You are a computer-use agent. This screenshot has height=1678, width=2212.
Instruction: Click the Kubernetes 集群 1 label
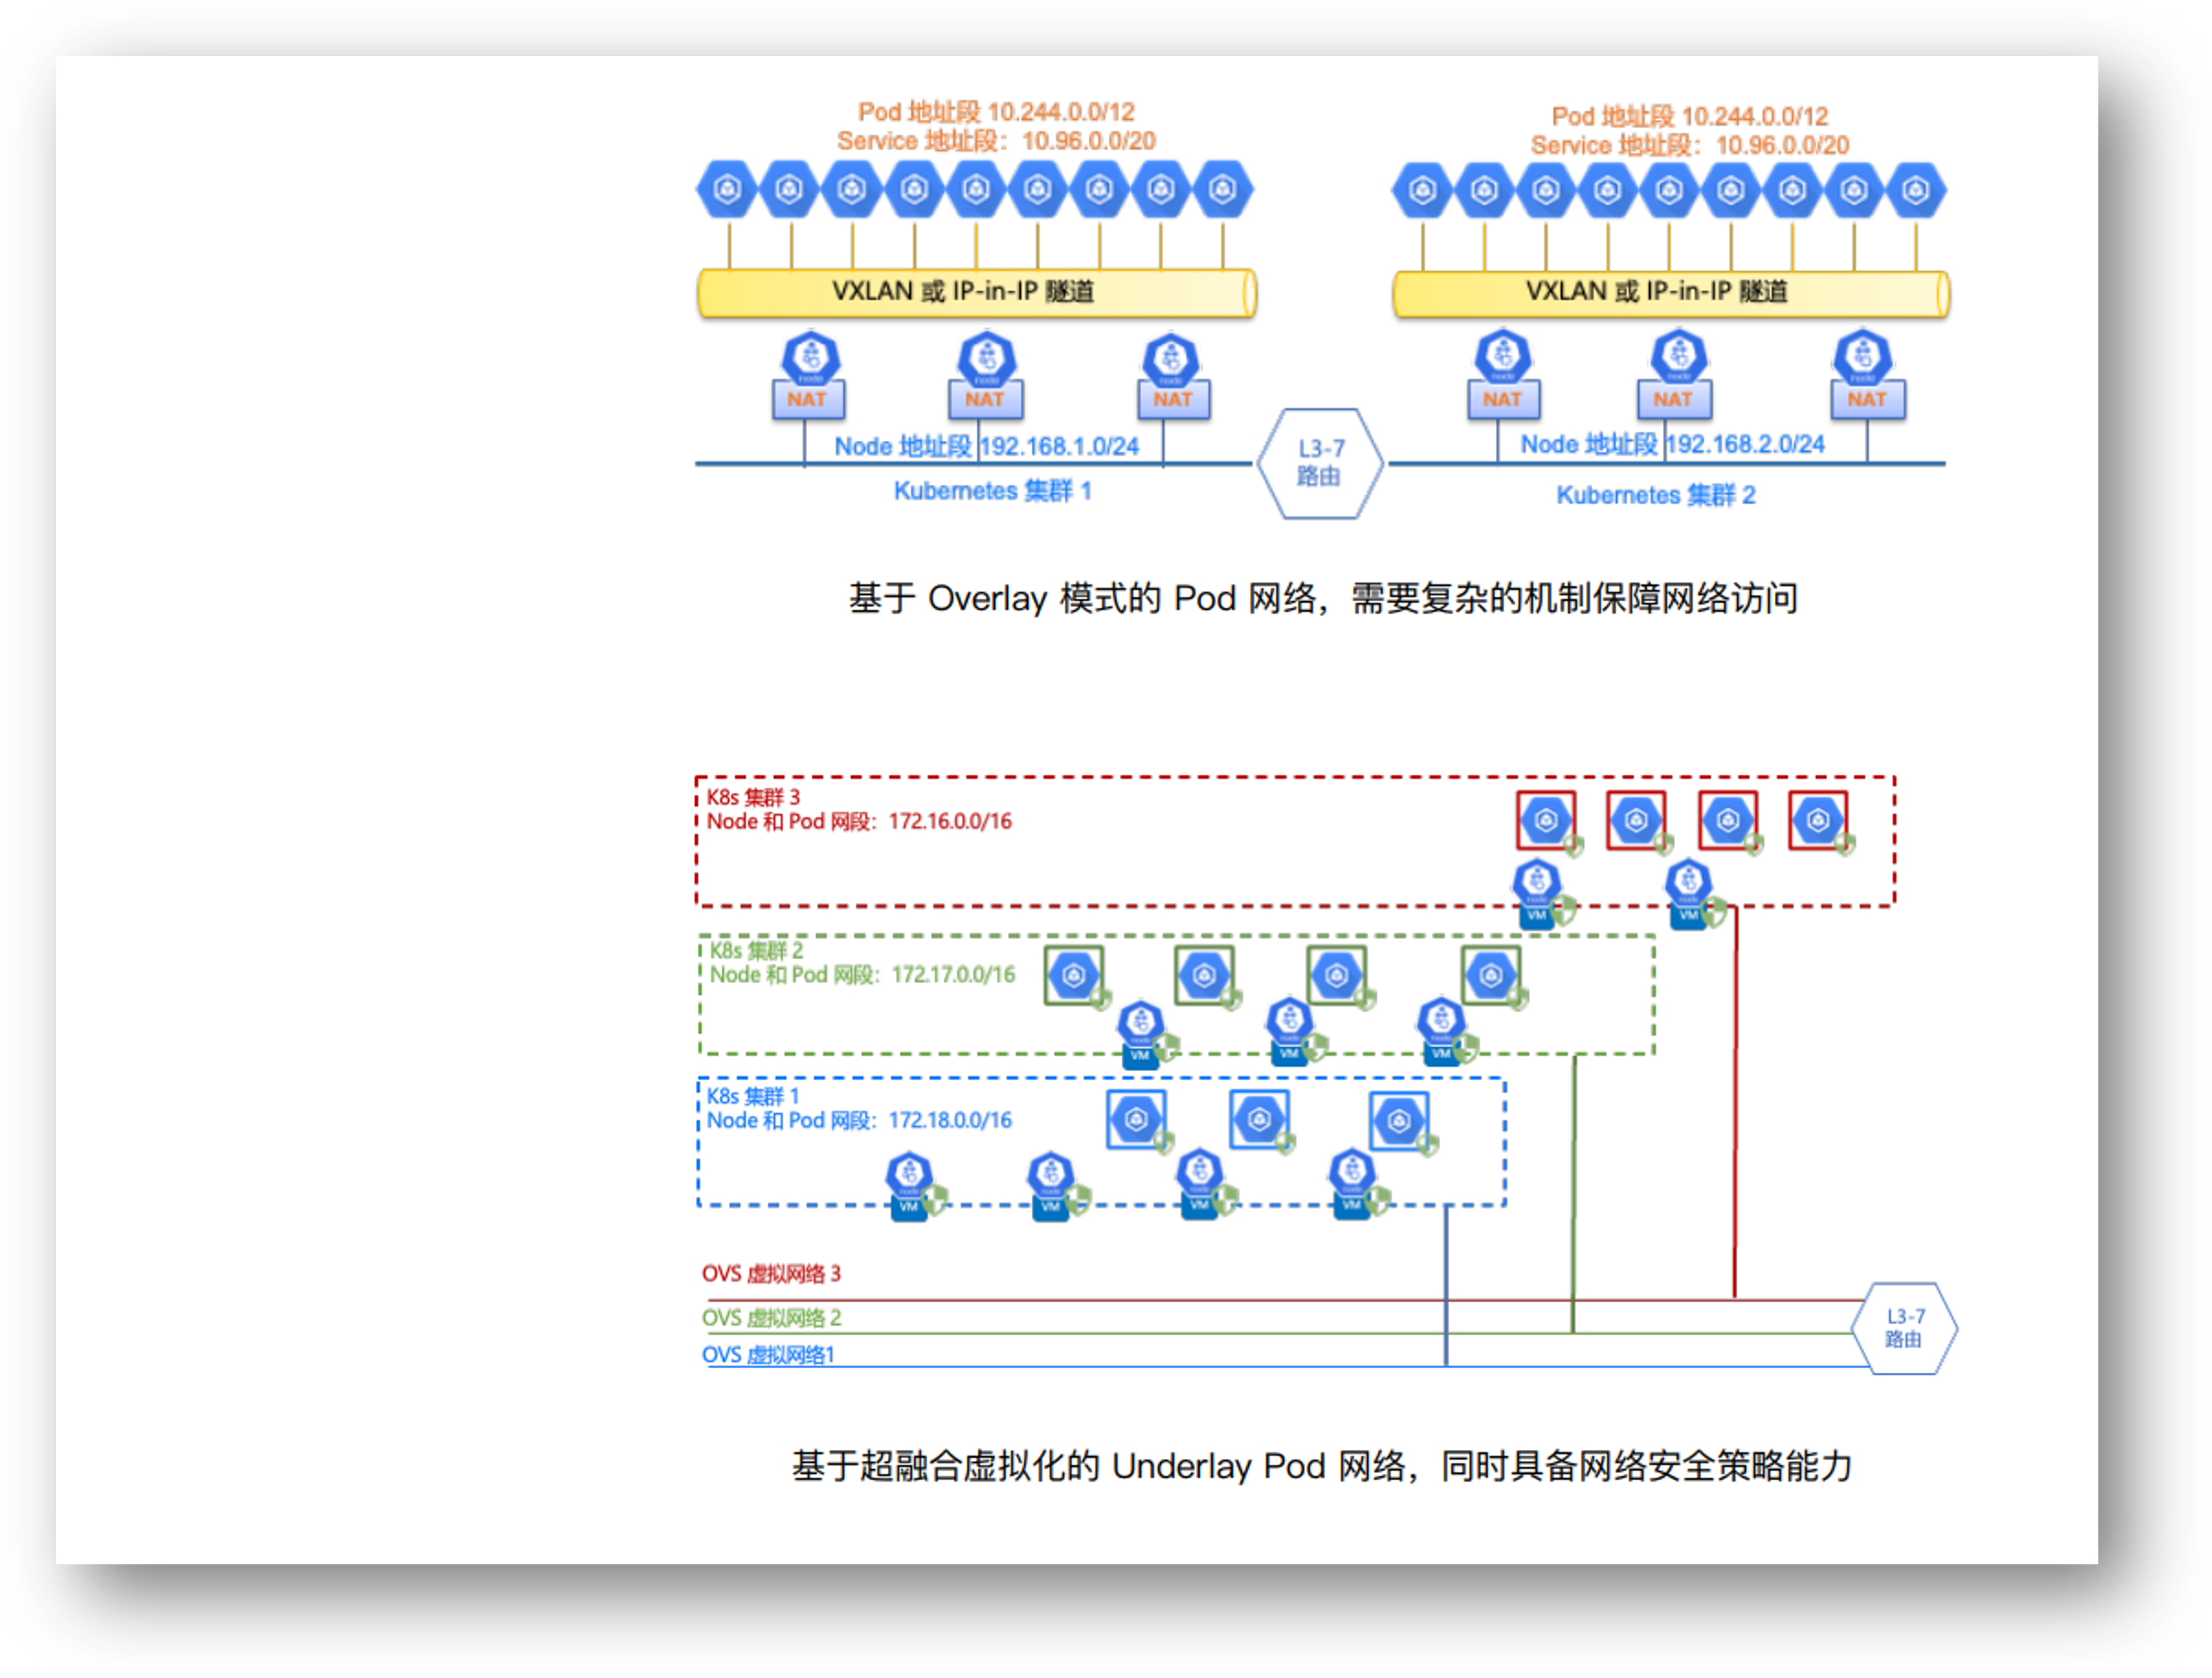992,491
